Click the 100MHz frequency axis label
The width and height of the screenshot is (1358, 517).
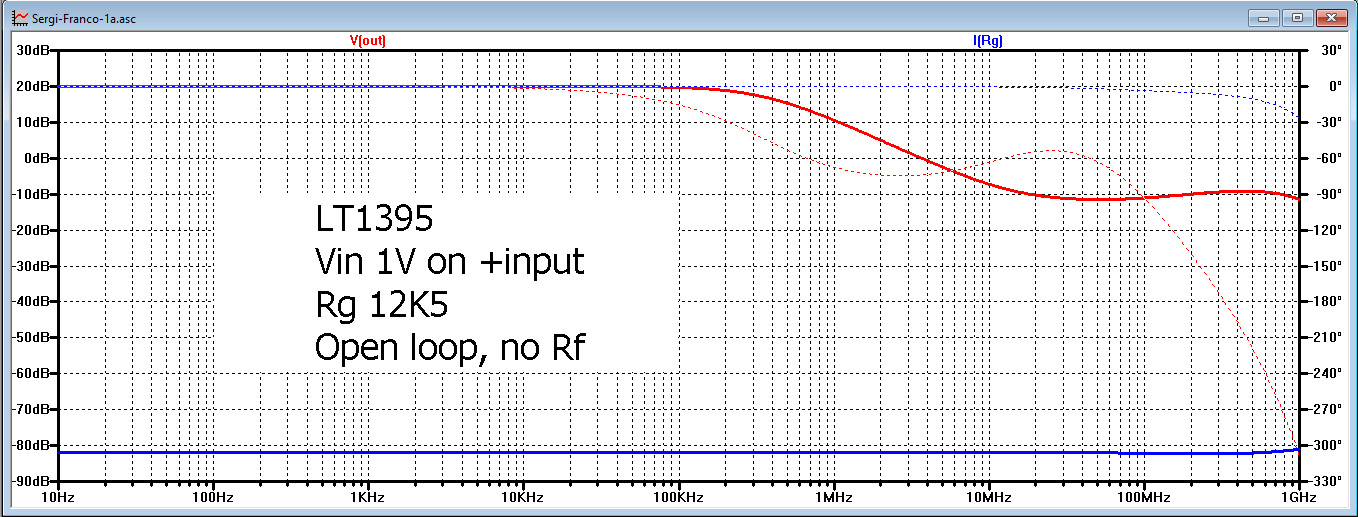coord(1142,497)
